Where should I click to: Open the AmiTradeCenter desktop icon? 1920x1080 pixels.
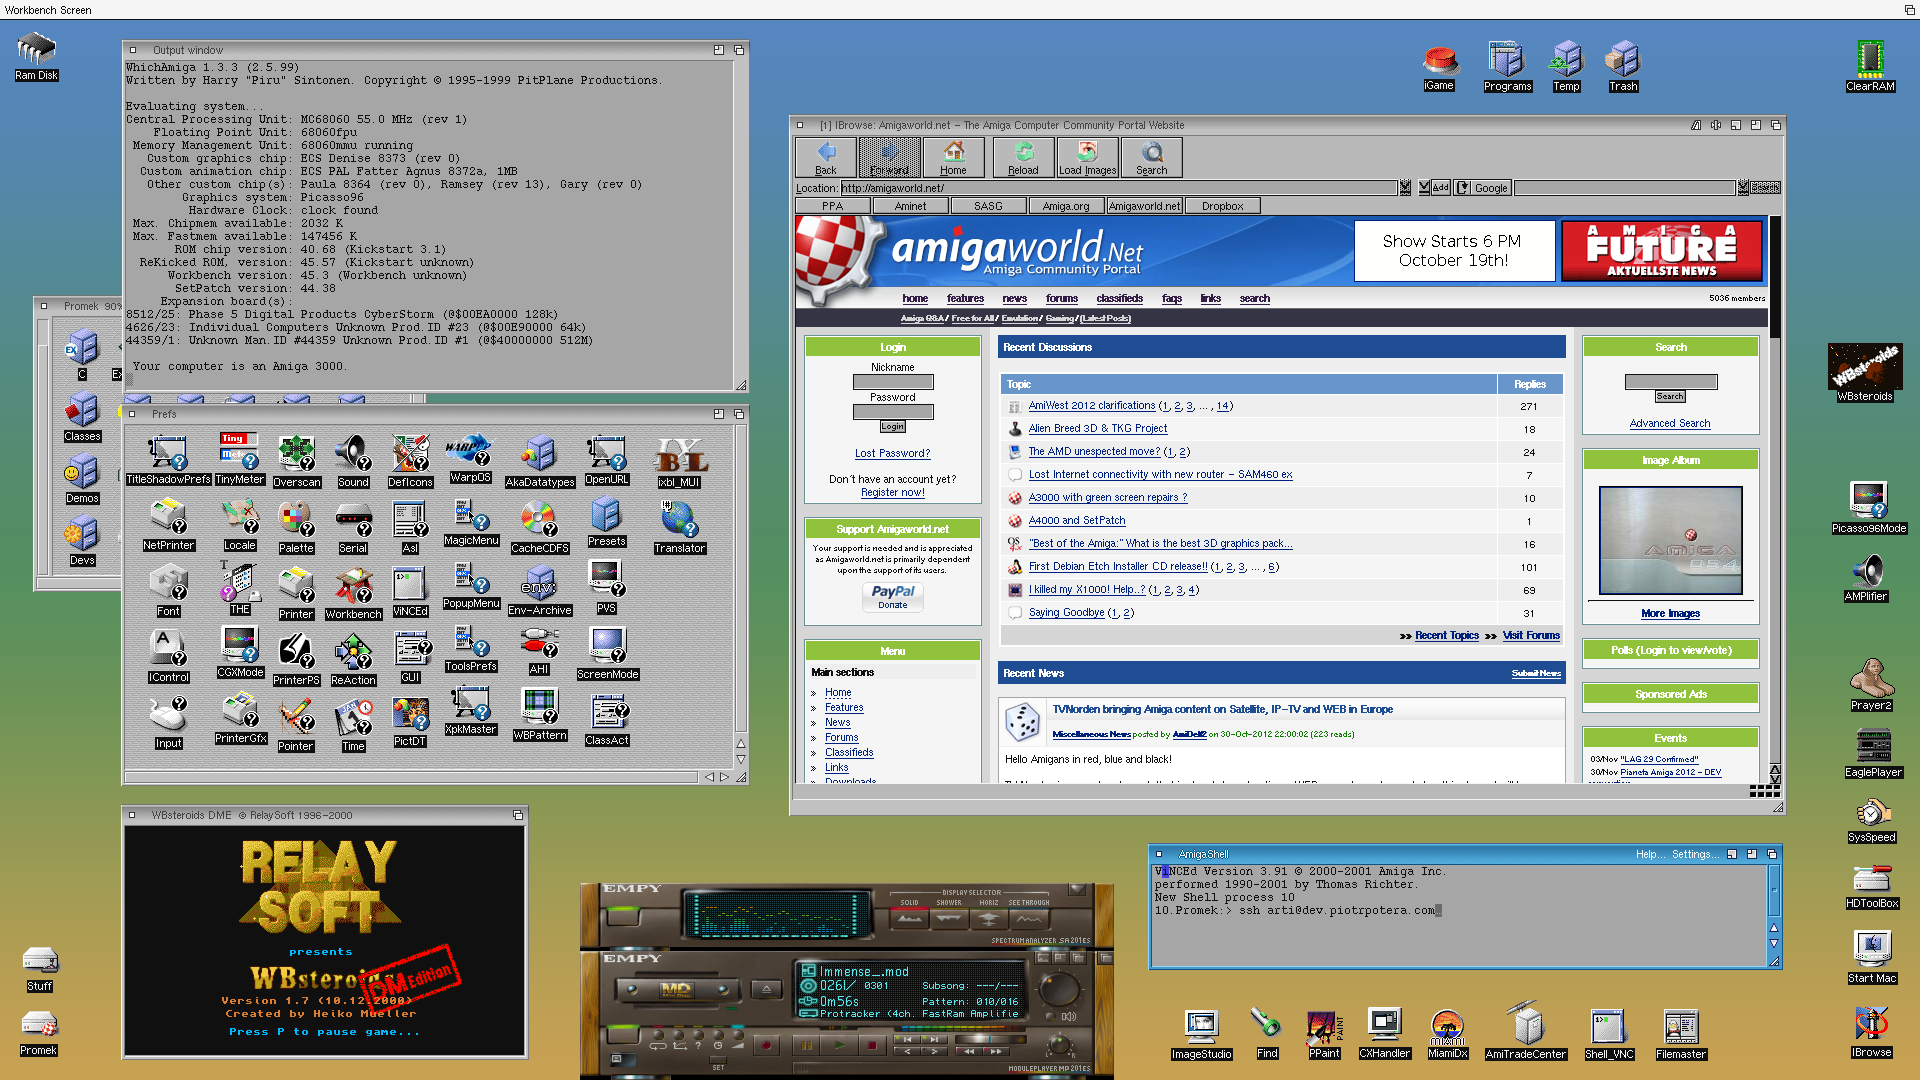coord(1525,1030)
